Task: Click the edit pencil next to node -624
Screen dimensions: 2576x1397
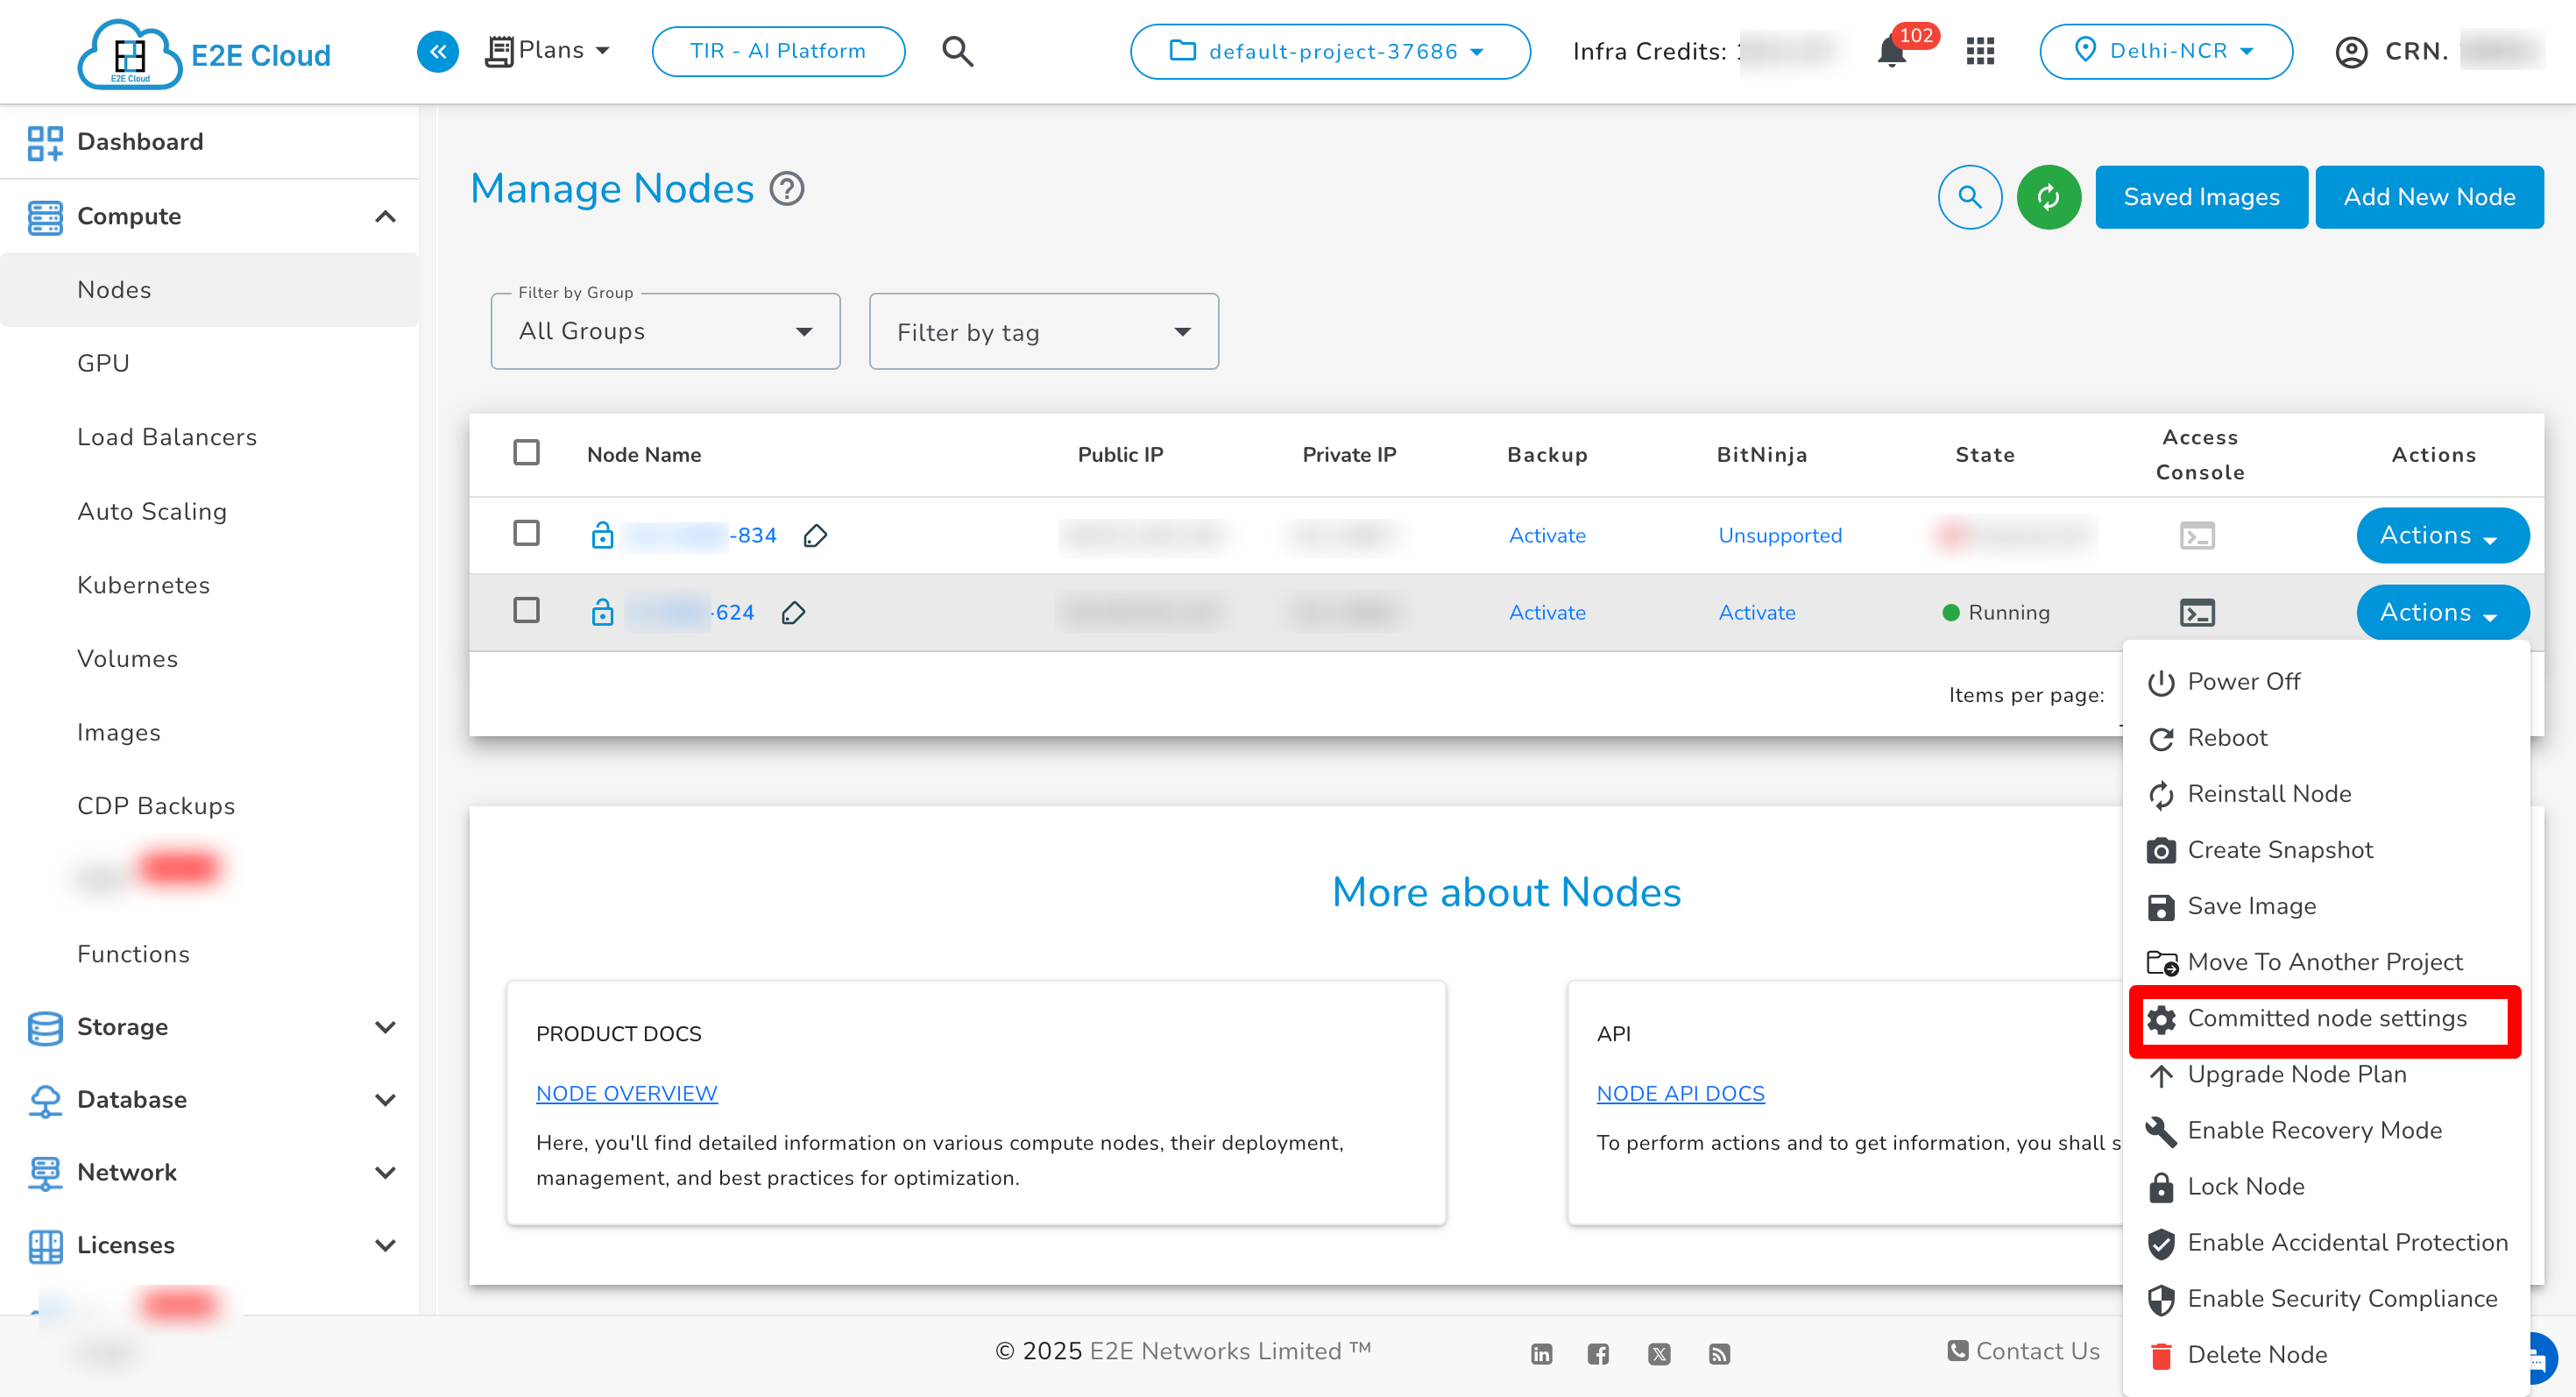Action: click(x=795, y=612)
